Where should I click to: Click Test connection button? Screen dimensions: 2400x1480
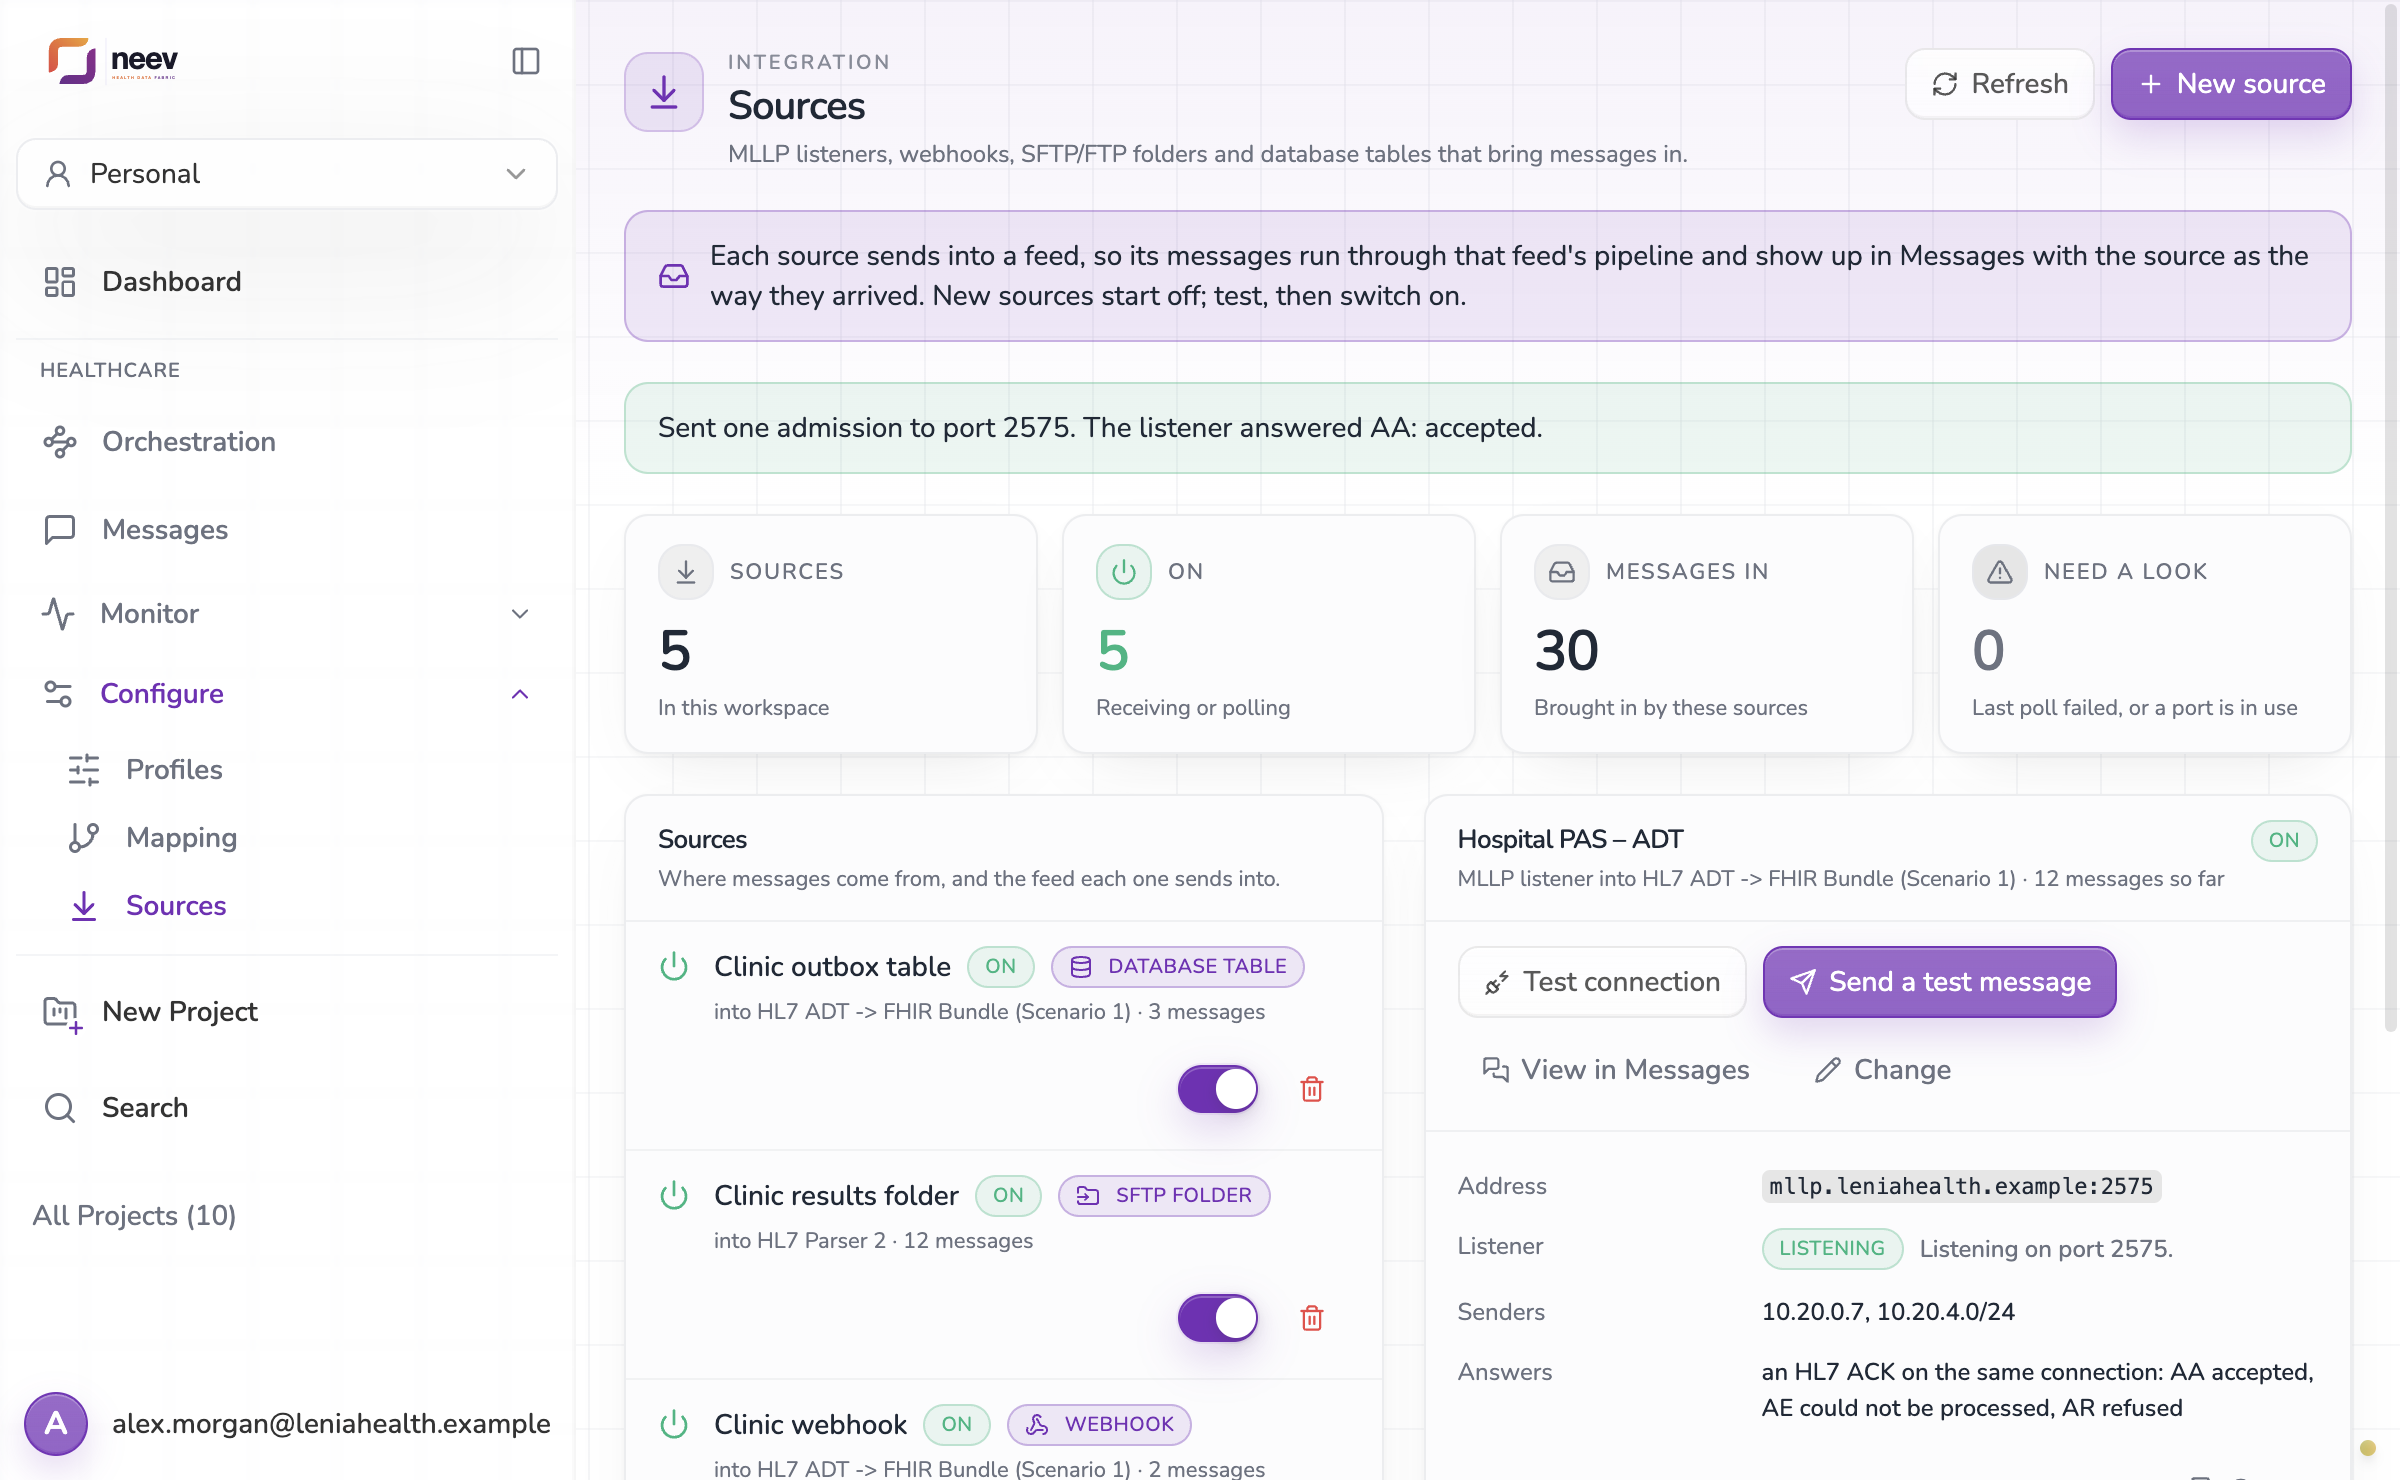(x=1602, y=982)
